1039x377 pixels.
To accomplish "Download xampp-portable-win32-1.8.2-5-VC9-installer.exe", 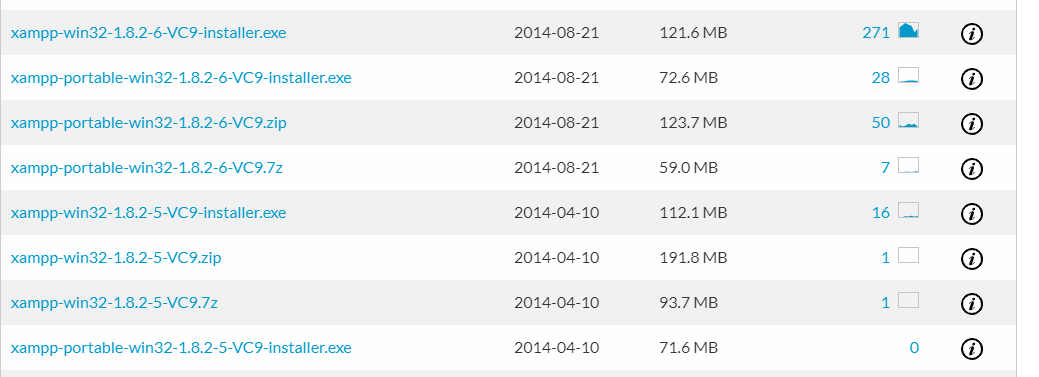I will pos(181,348).
